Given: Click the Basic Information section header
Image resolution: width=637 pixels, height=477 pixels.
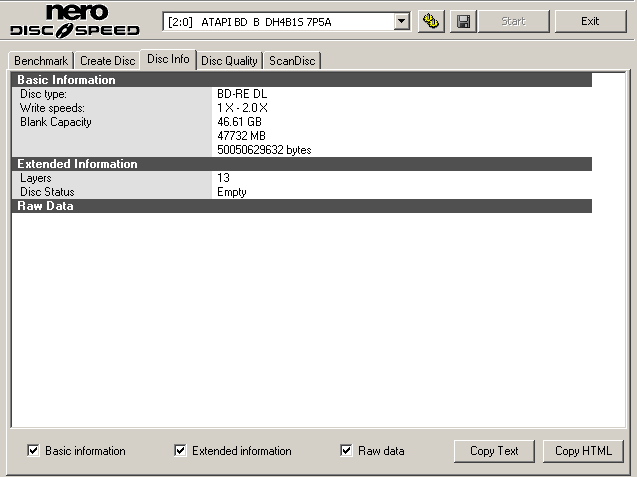Looking at the screenshot, I should [x=302, y=80].
